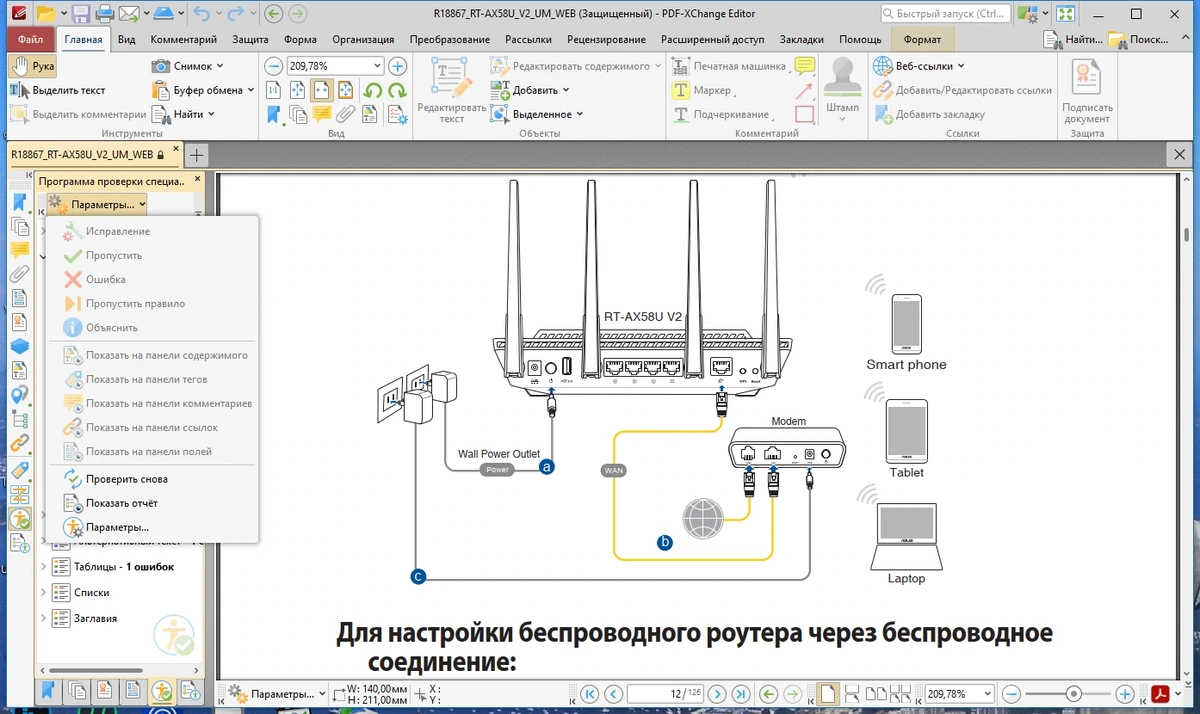The image size is (1200, 714).
Task: Choose Показать отчёт from the menu
Action: [152, 503]
